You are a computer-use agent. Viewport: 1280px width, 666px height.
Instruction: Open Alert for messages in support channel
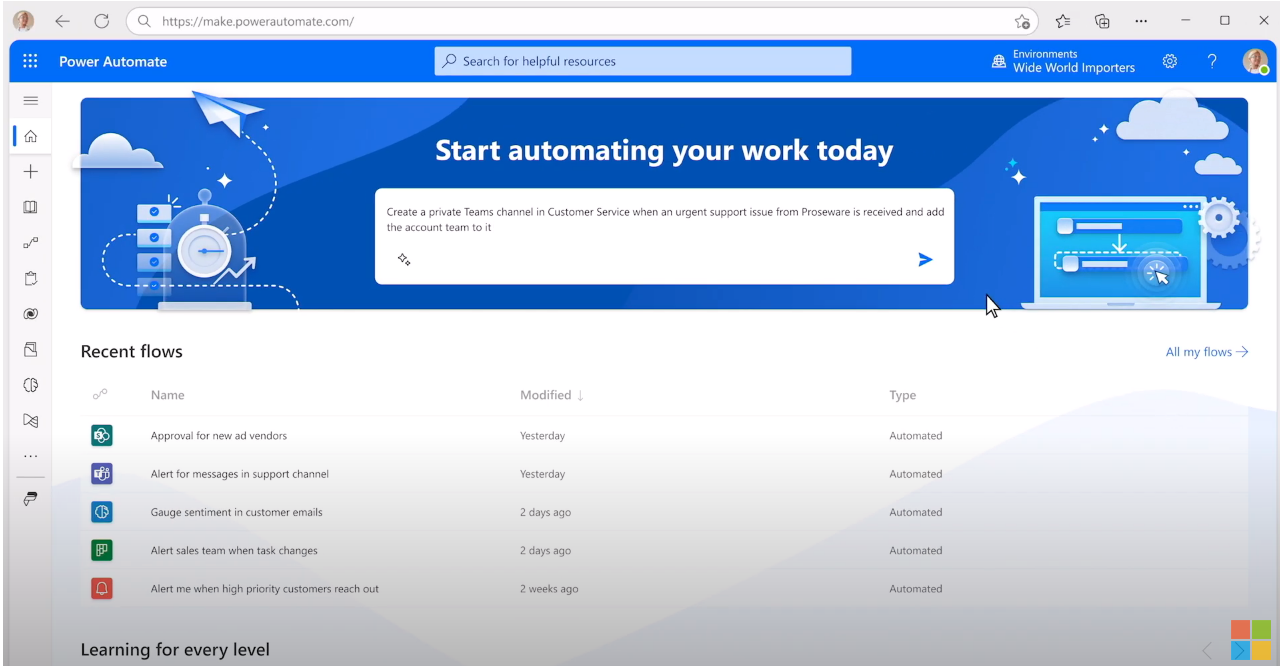point(240,474)
